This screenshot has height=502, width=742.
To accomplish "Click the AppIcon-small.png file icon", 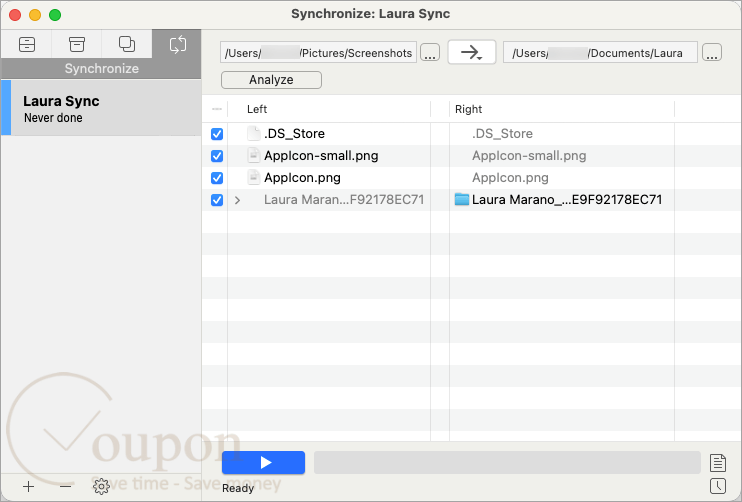I will [254, 155].
